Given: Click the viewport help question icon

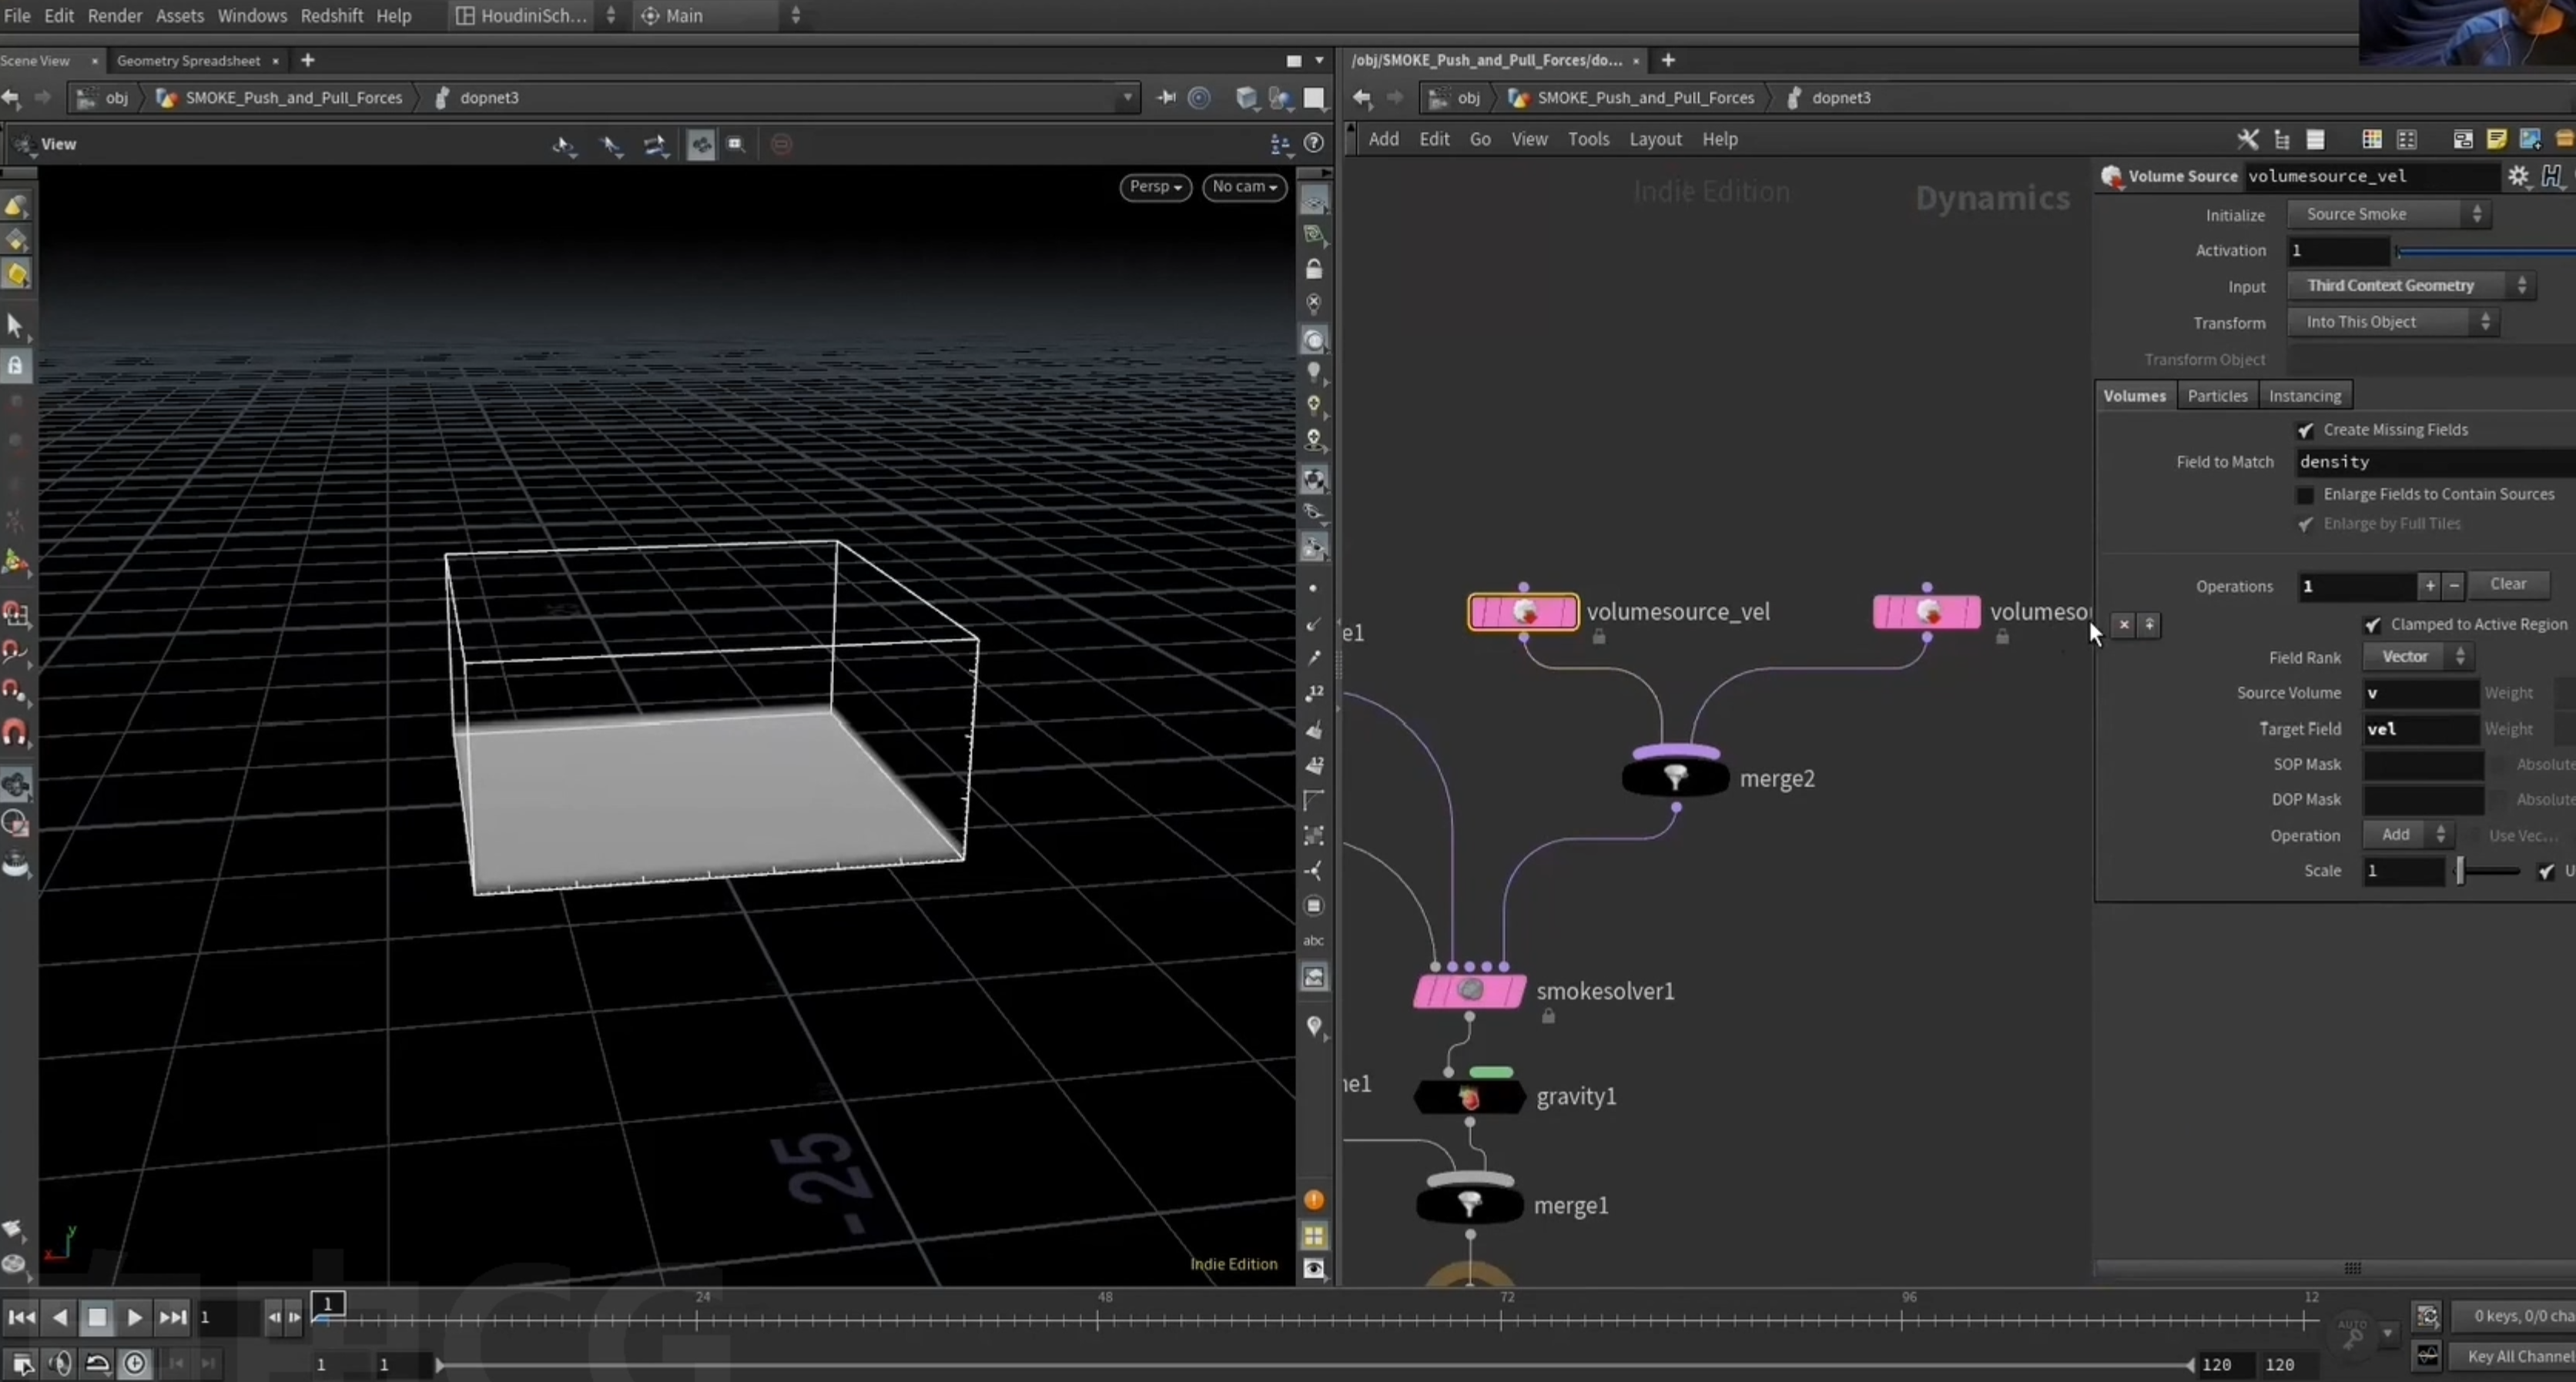Looking at the screenshot, I should tap(1314, 144).
